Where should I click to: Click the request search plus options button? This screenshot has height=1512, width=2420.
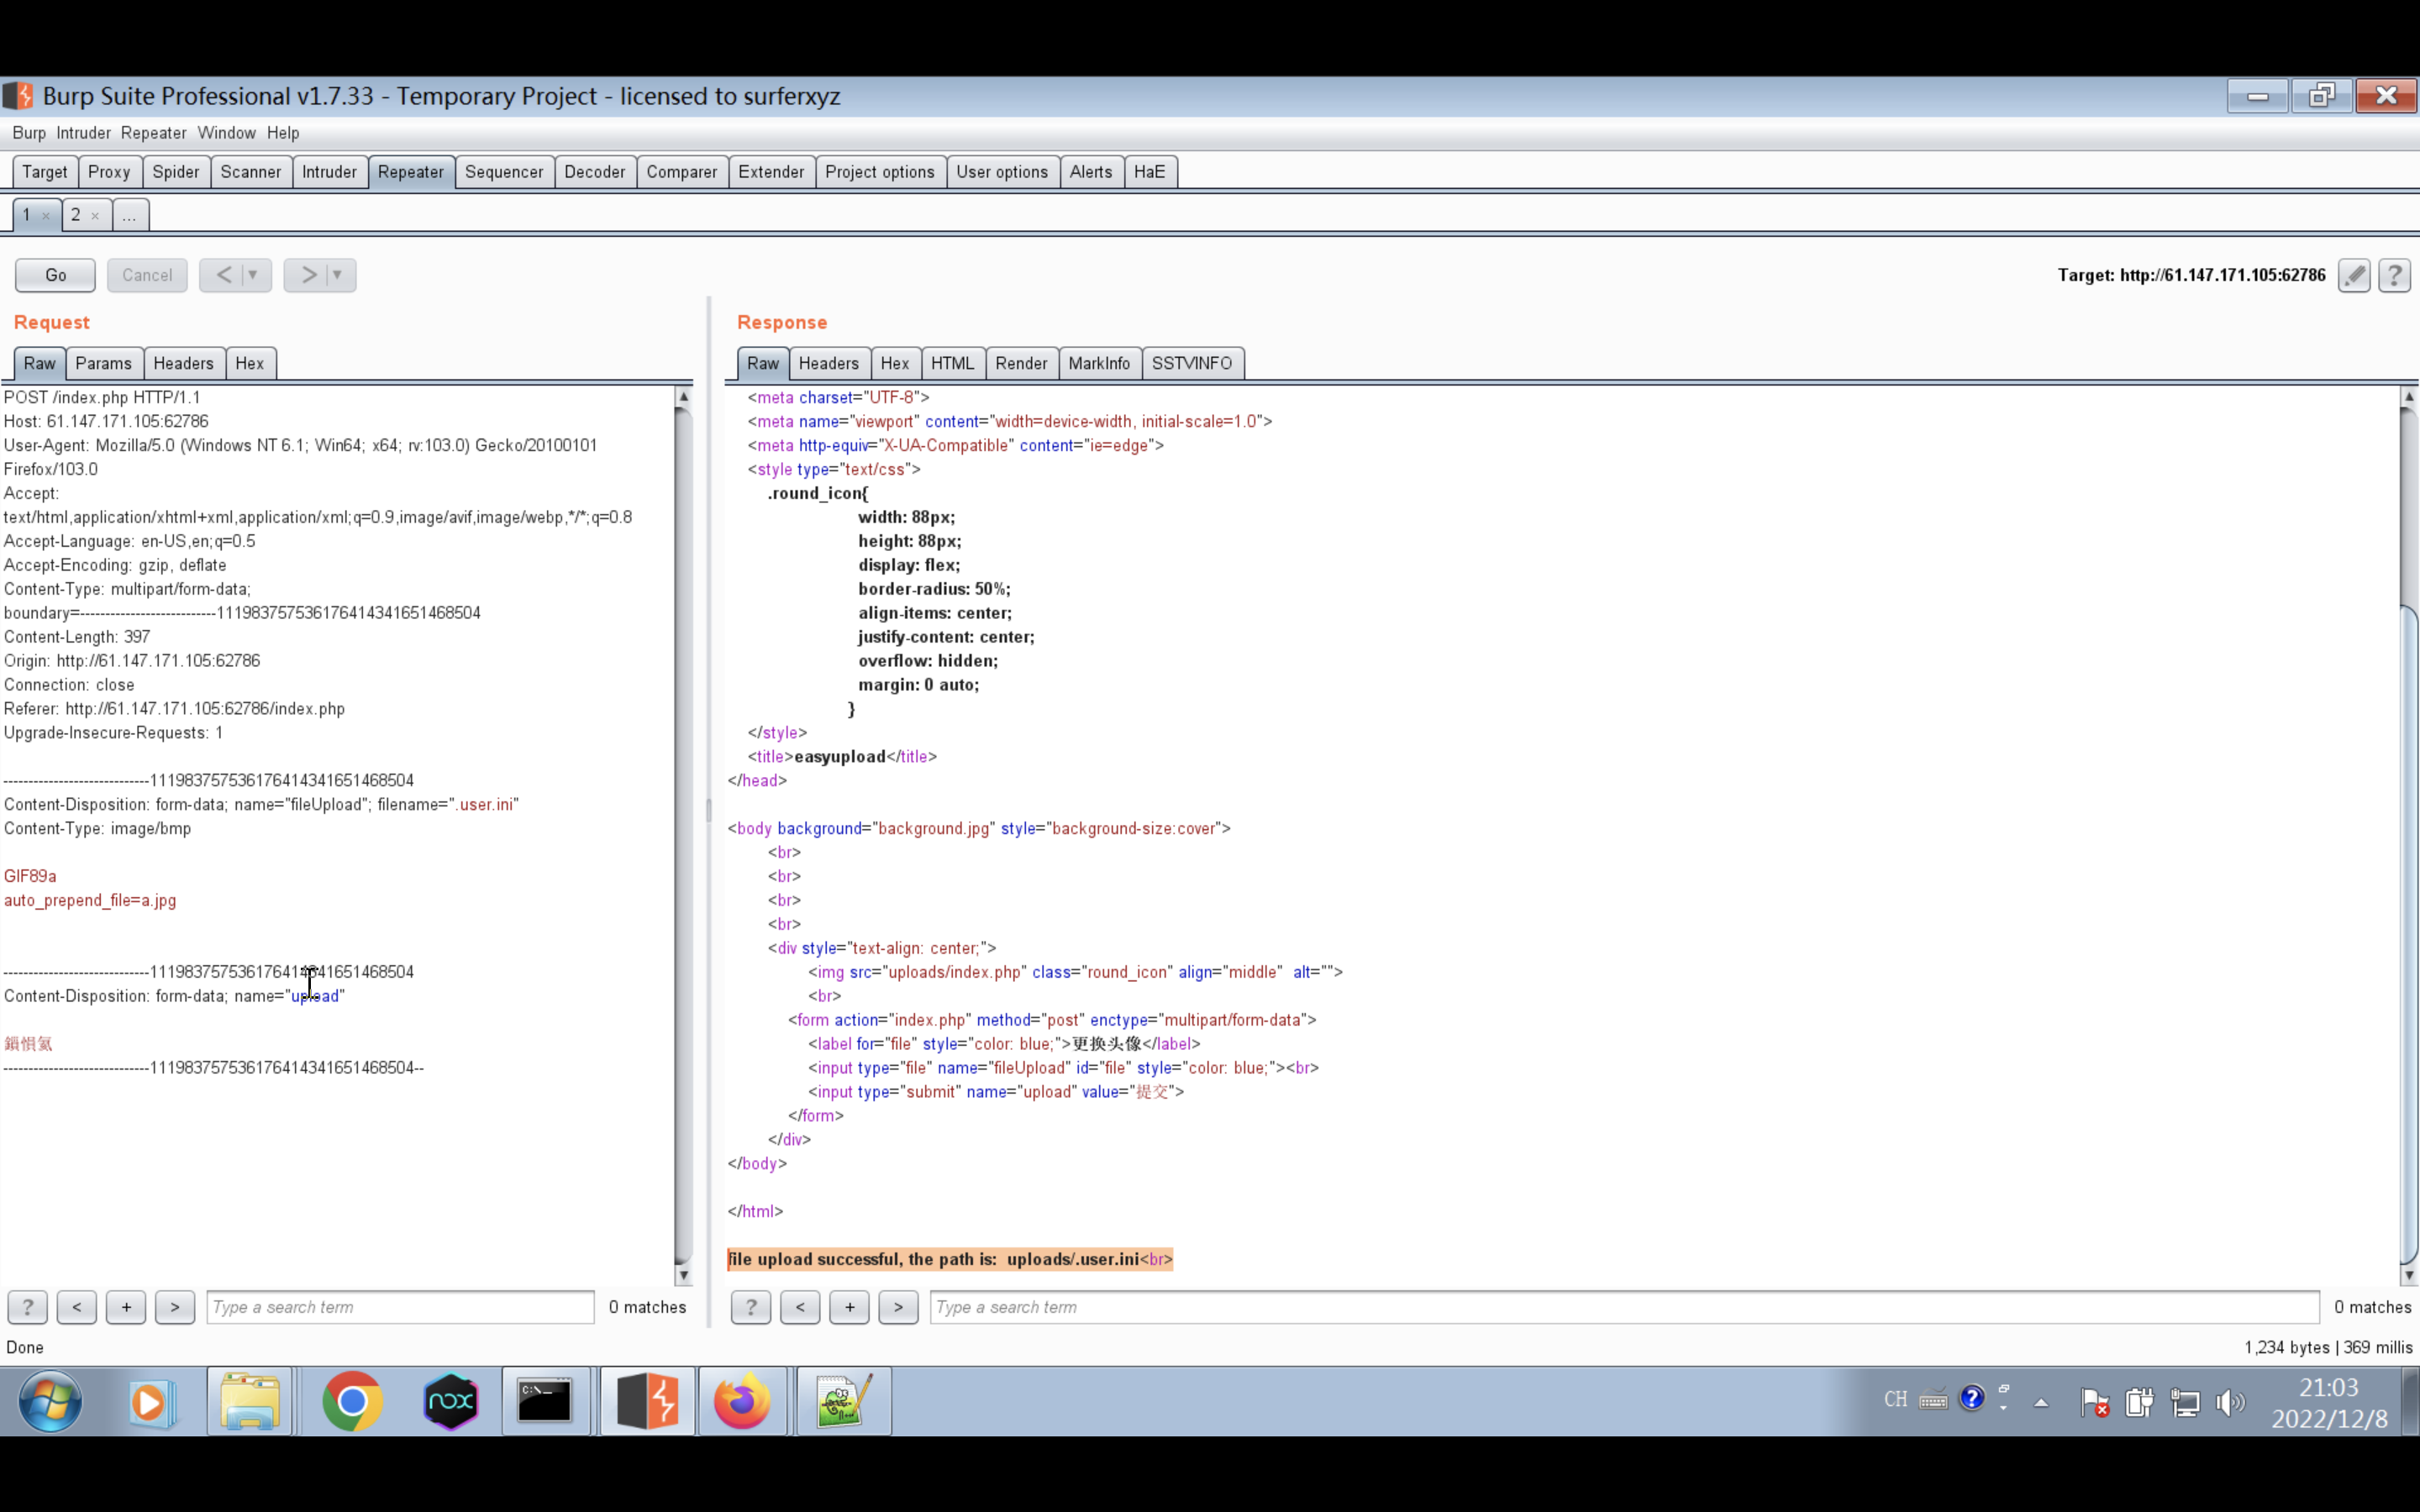[x=126, y=1307]
